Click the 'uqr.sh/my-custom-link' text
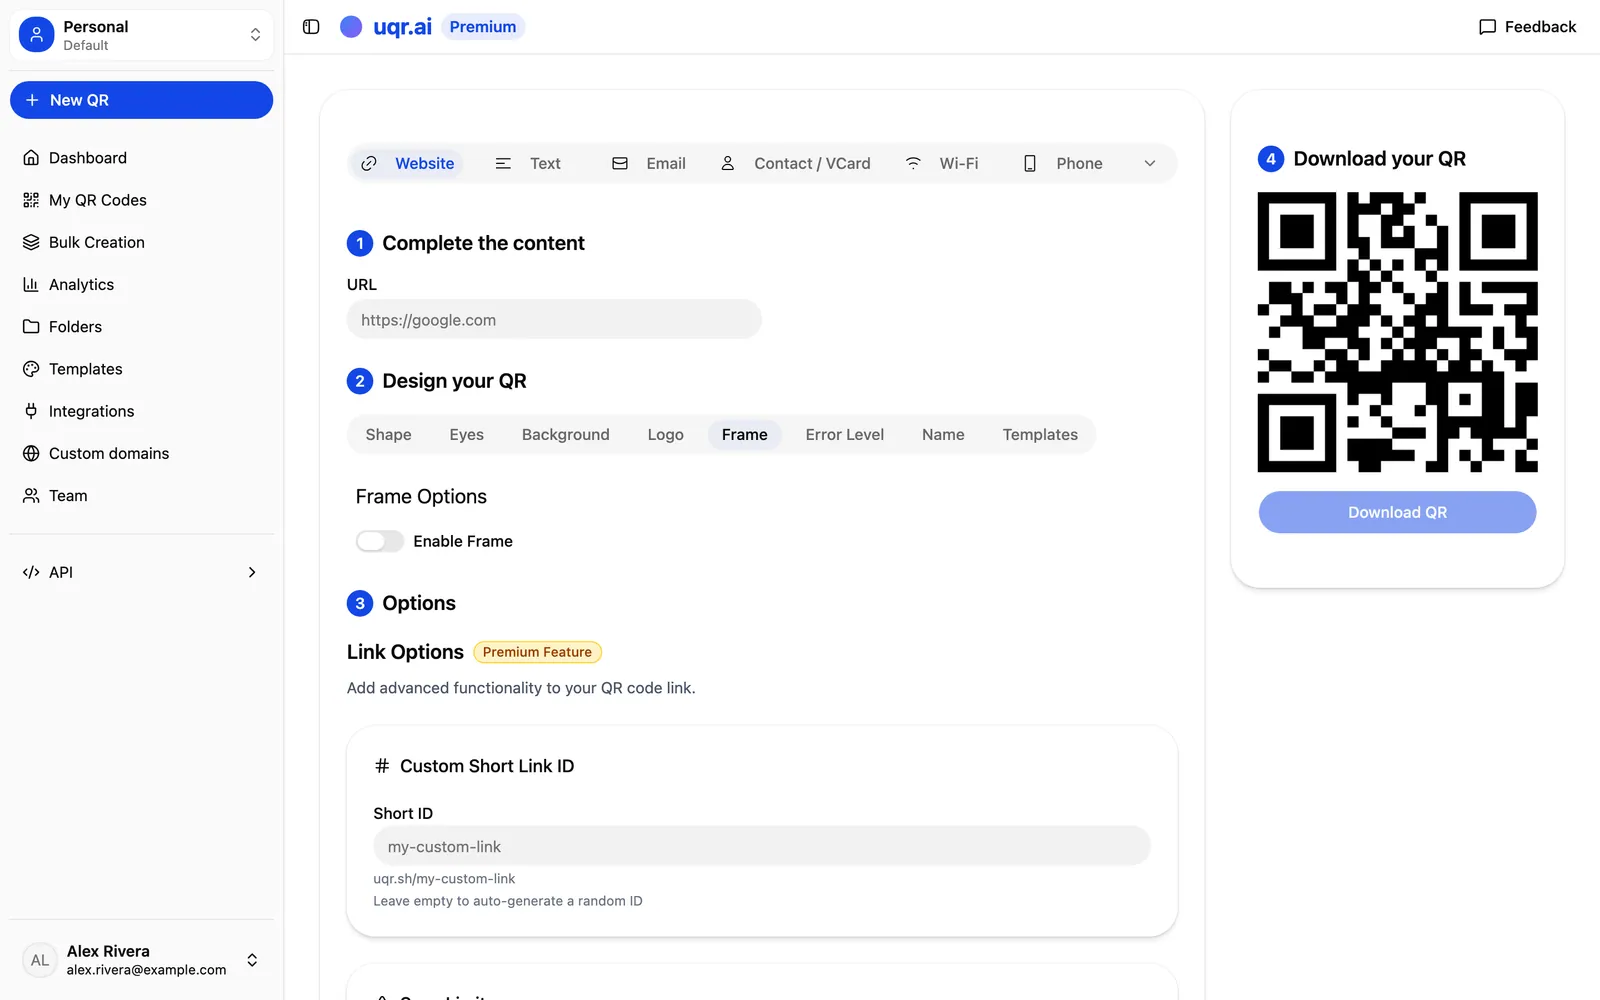The image size is (1600, 1000). point(445,879)
